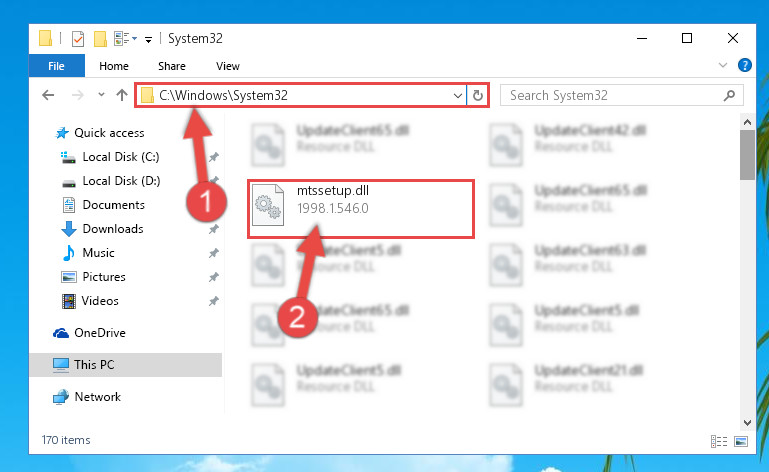The image size is (769, 472).
Task: Click the Search System32 box
Action: point(621,95)
